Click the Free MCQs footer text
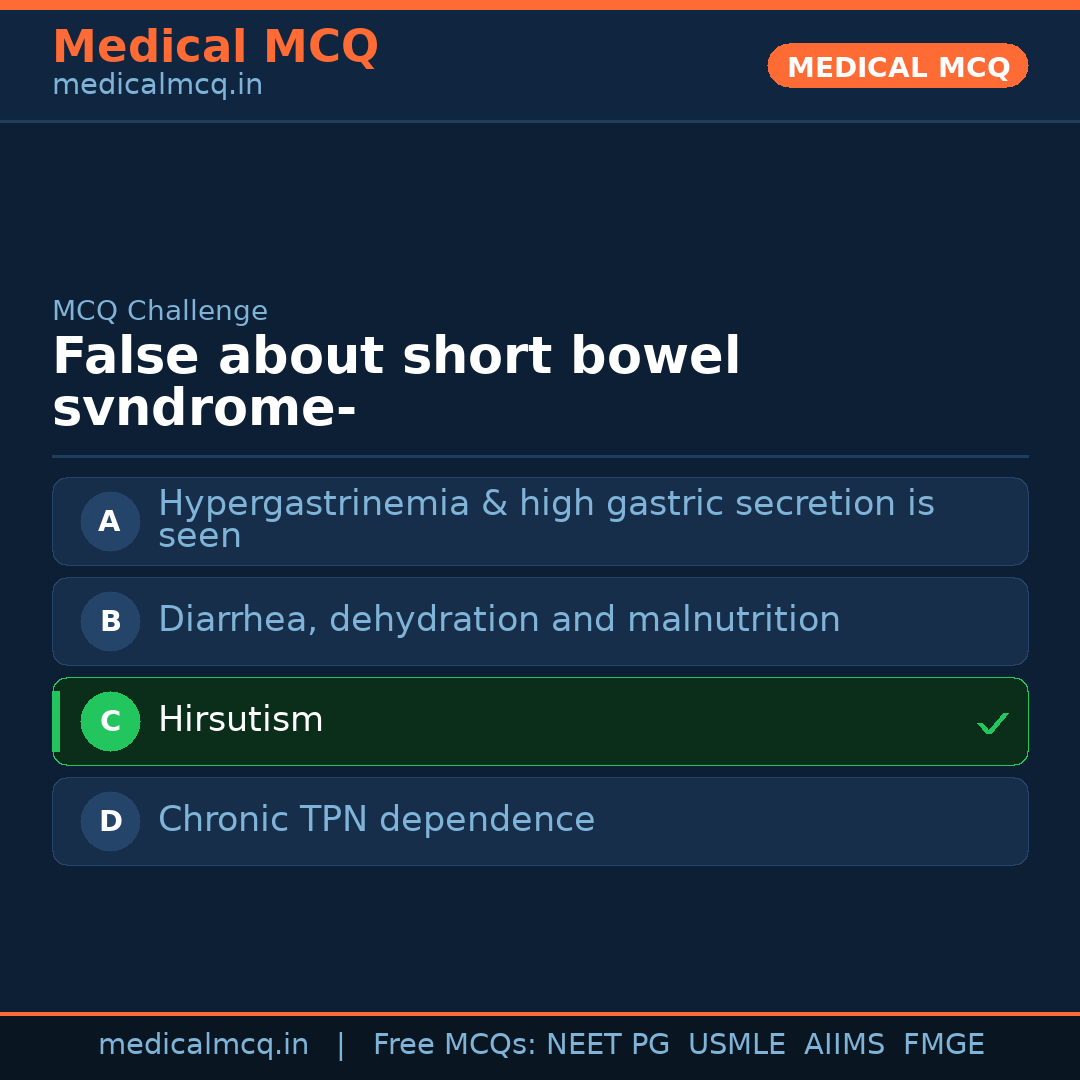 [454, 1045]
